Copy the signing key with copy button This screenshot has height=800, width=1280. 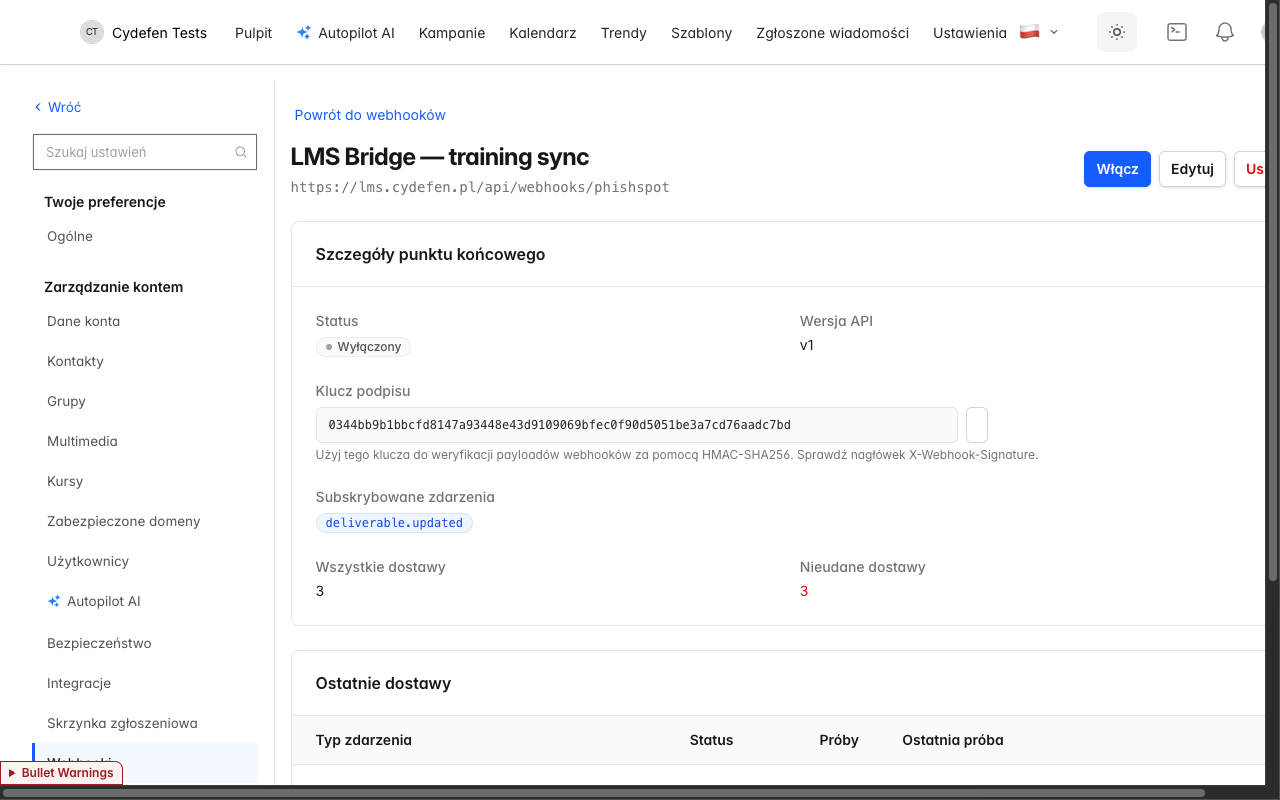pyautogui.click(x=977, y=424)
